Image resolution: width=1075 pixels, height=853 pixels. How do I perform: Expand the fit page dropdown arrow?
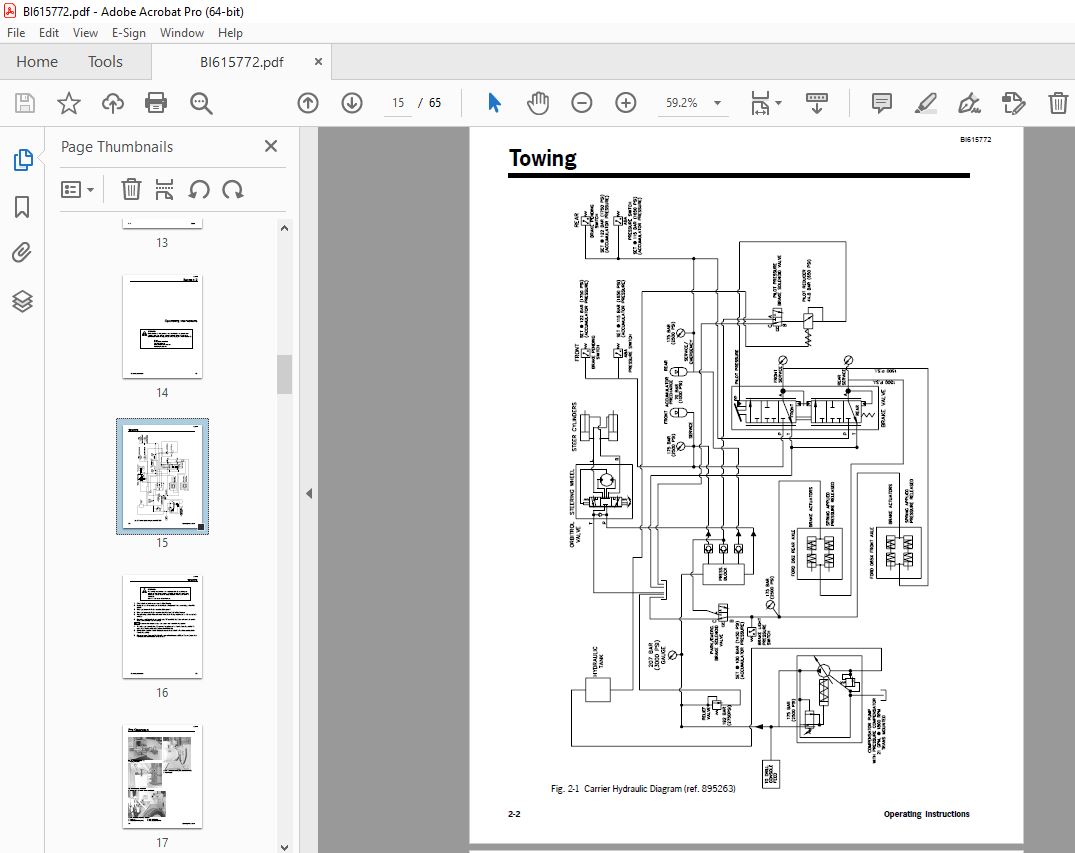(x=778, y=103)
